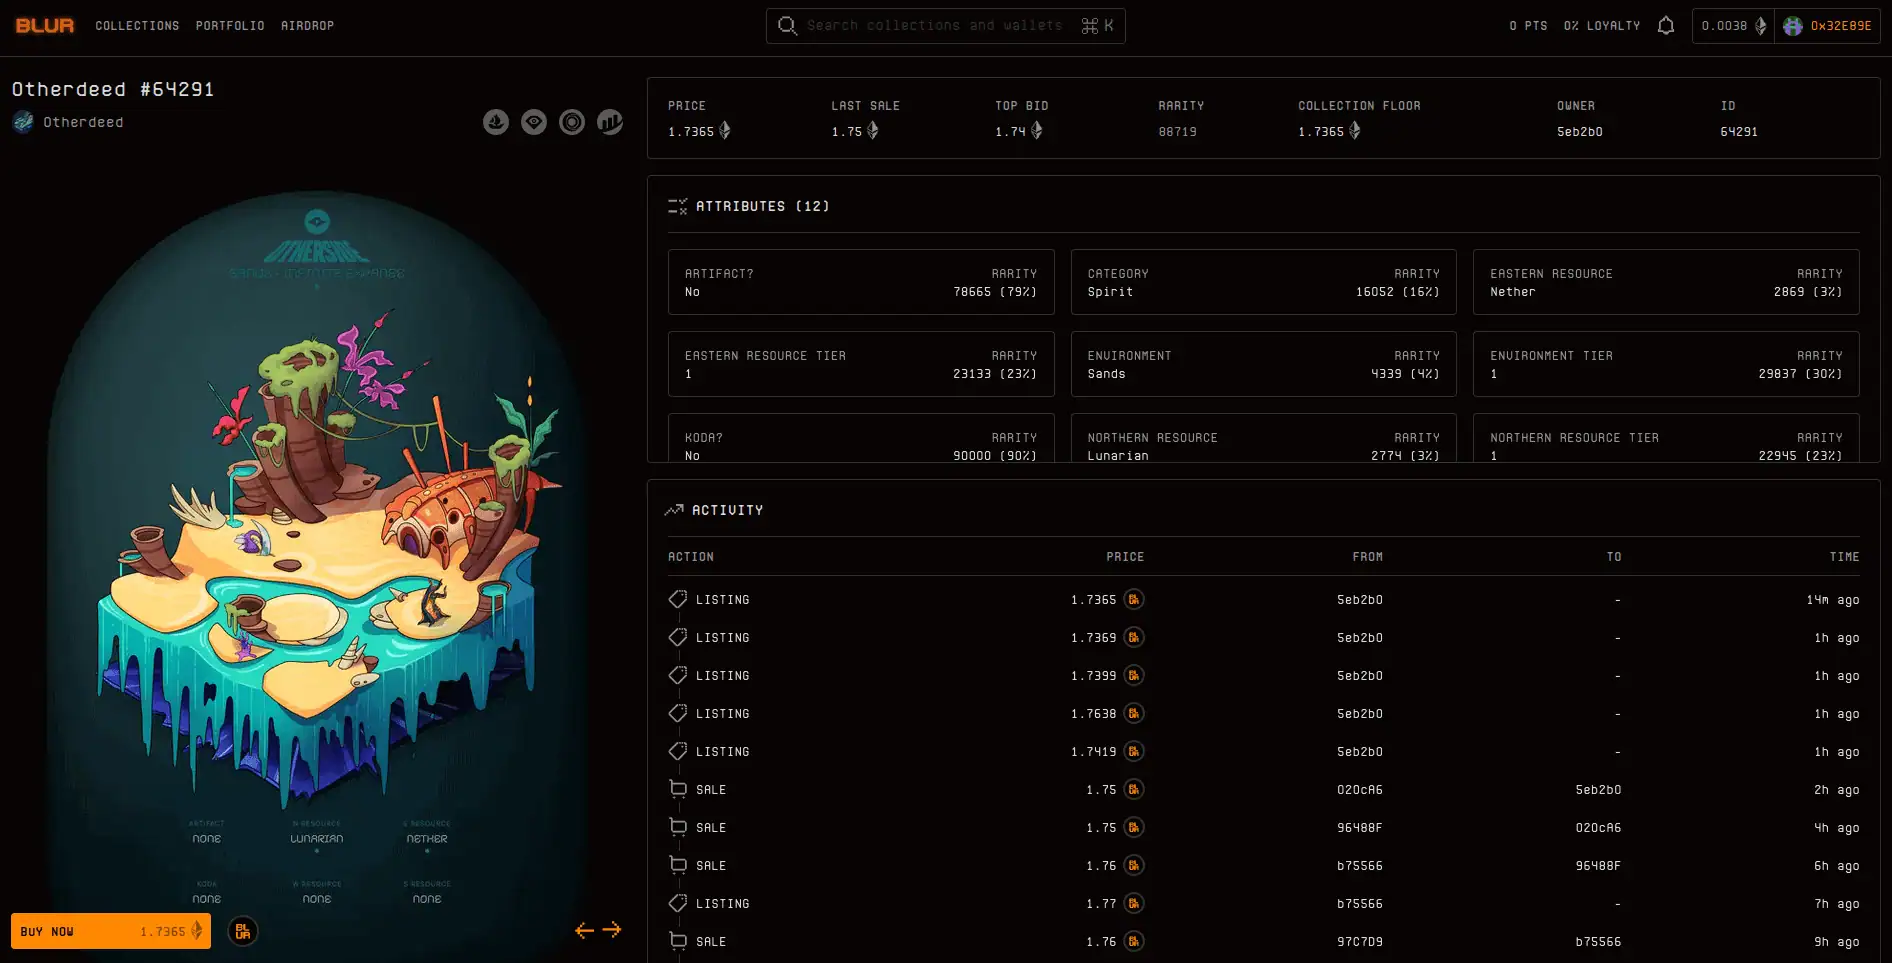Viewport: 1892px width, 963px height.
Task: Click Blur badge on 1.7399 listing row
Action: [1133, 675]
